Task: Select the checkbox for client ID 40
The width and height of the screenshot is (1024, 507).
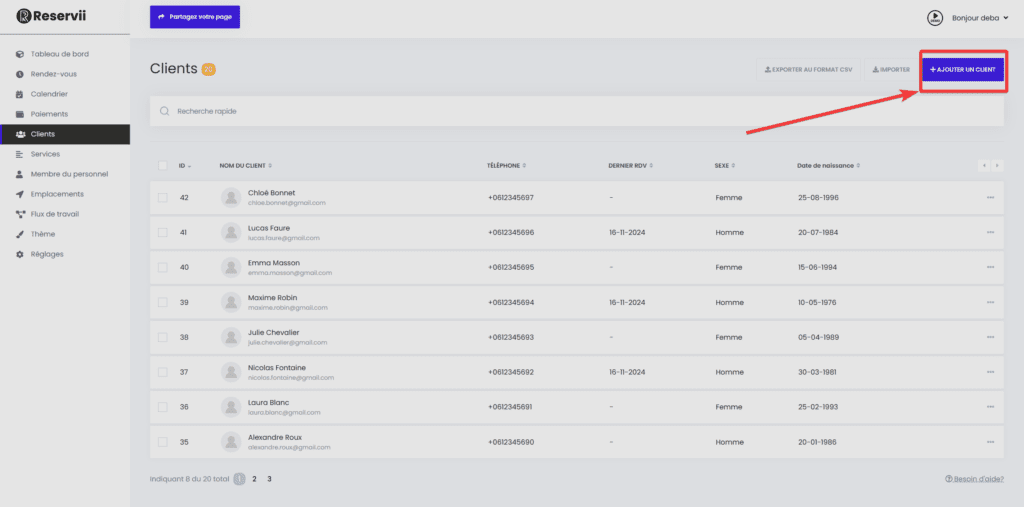Action: tap(163, 267)
